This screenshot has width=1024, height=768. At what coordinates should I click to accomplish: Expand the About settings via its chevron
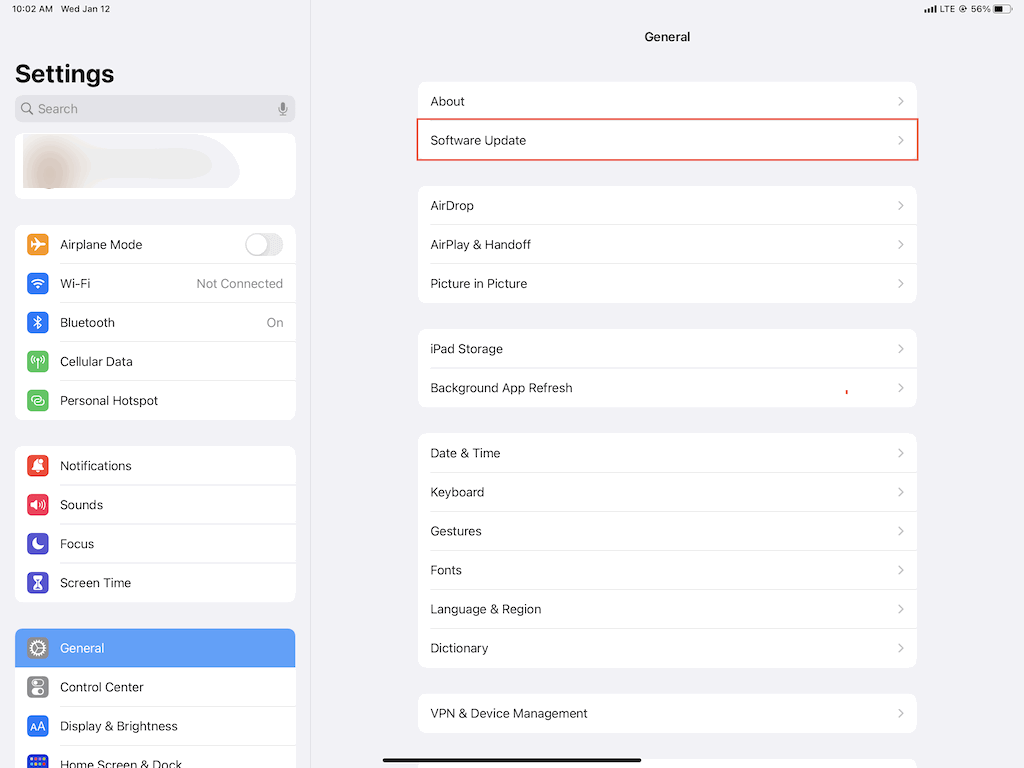coord(901,101)
